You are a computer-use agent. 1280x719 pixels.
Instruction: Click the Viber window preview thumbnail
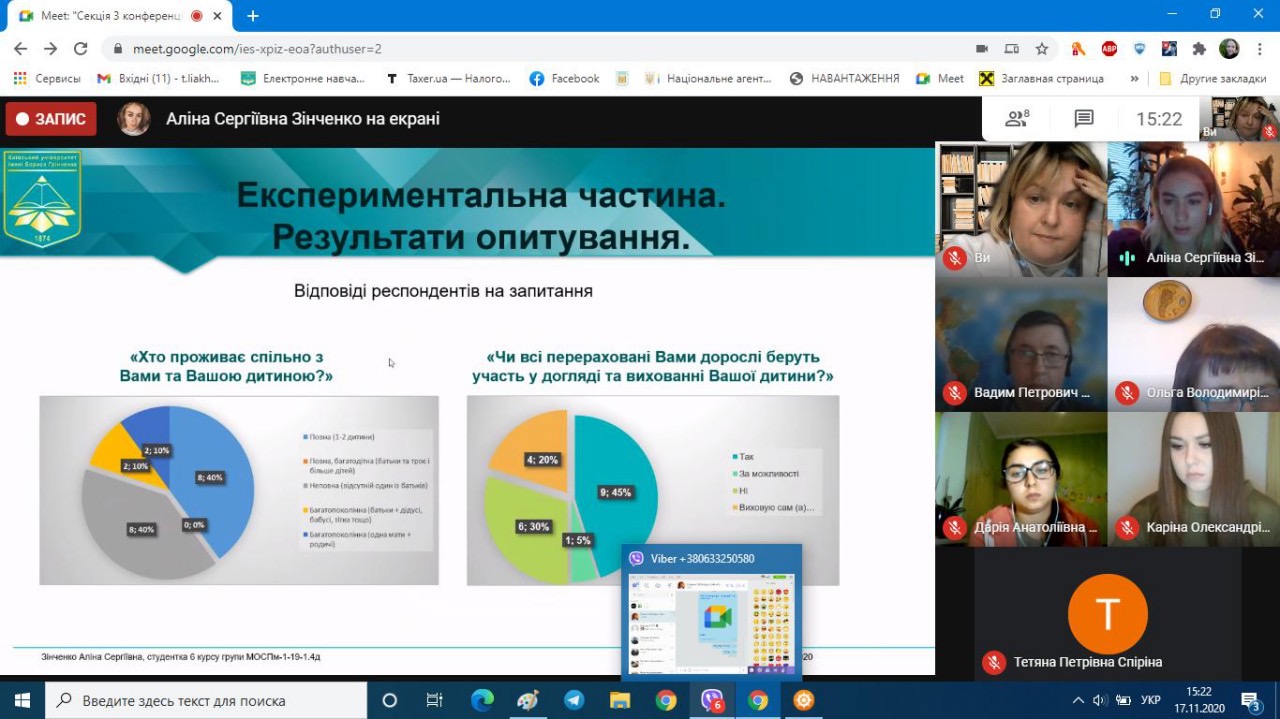pyautogui.click(x=711, y=624)
